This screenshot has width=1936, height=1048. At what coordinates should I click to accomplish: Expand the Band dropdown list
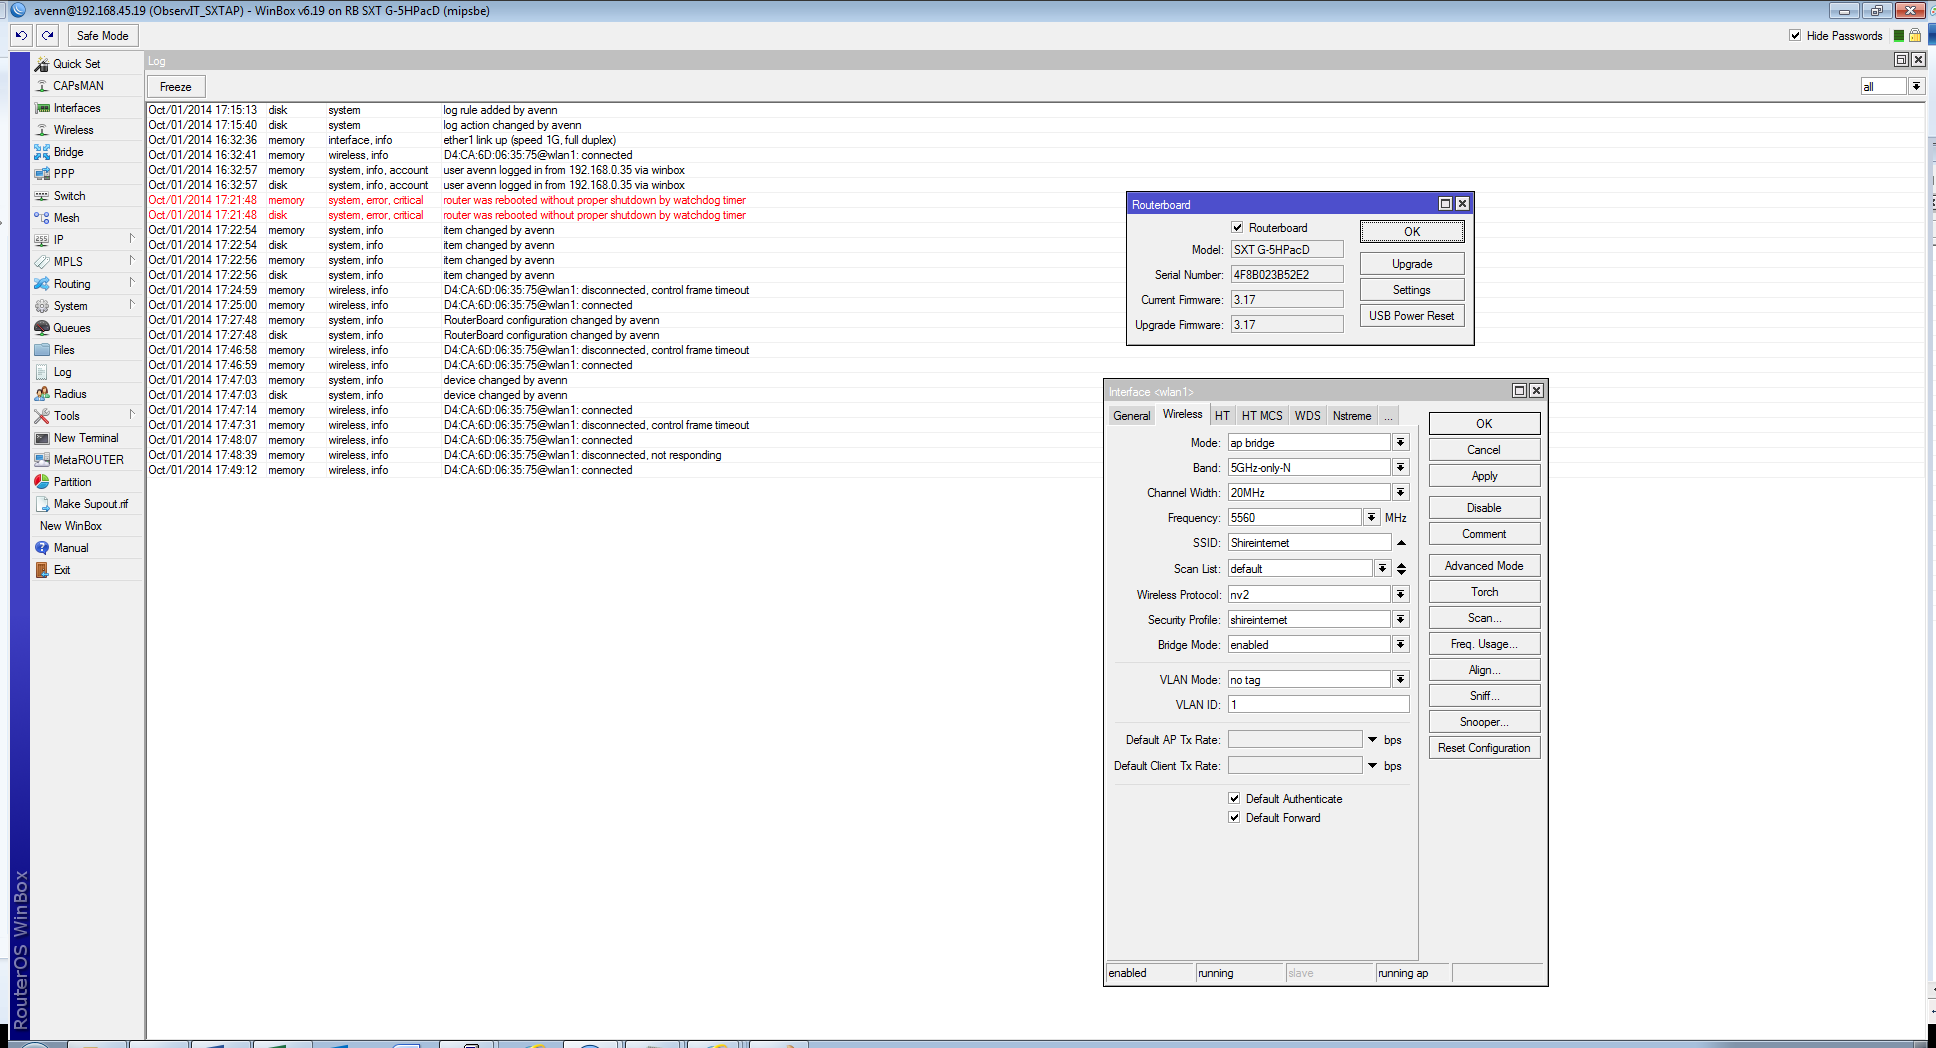click(x=1400, y=467)
